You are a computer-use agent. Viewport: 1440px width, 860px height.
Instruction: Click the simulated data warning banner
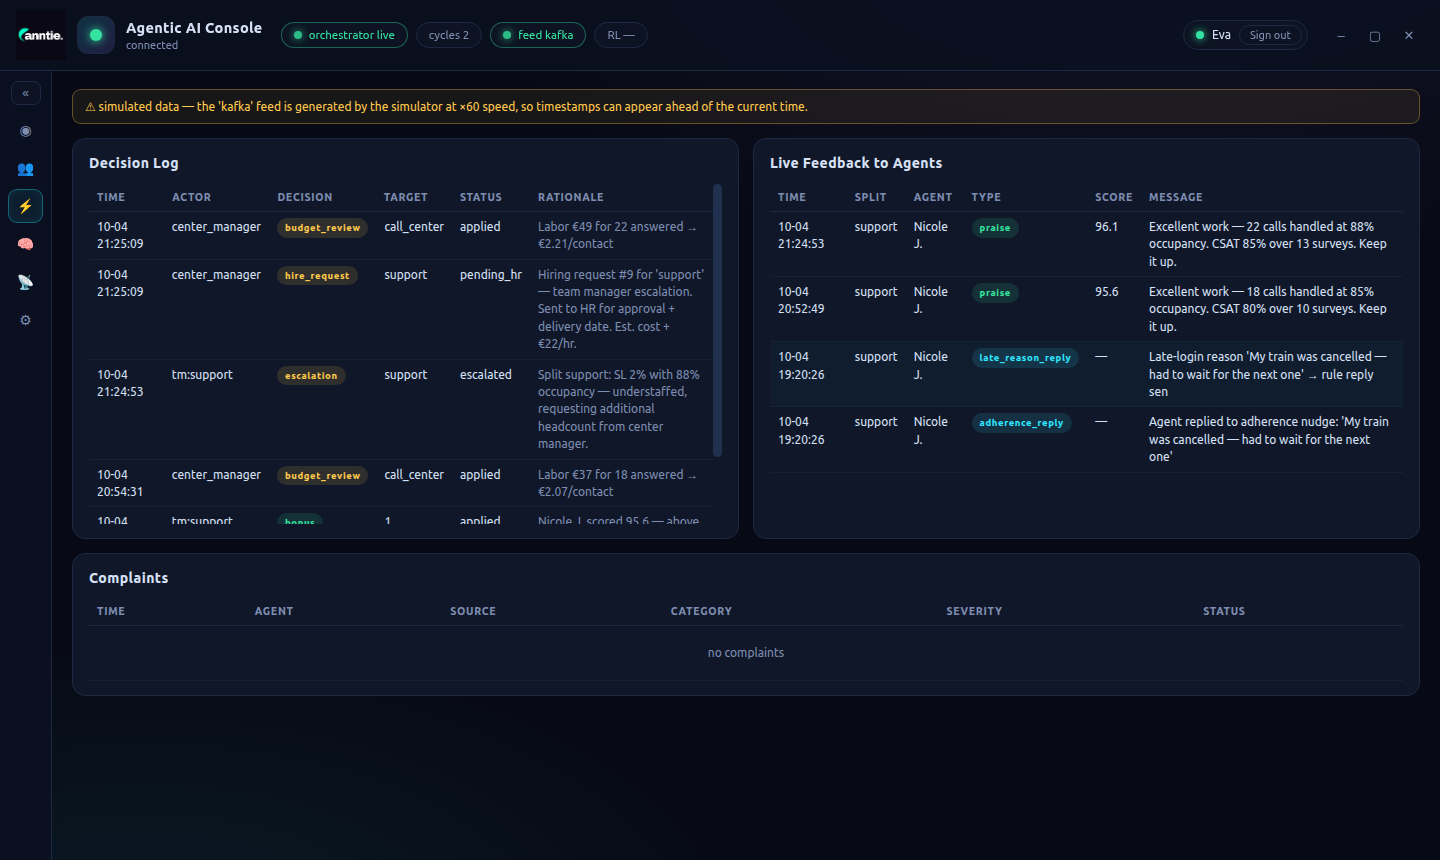[746, 107]
